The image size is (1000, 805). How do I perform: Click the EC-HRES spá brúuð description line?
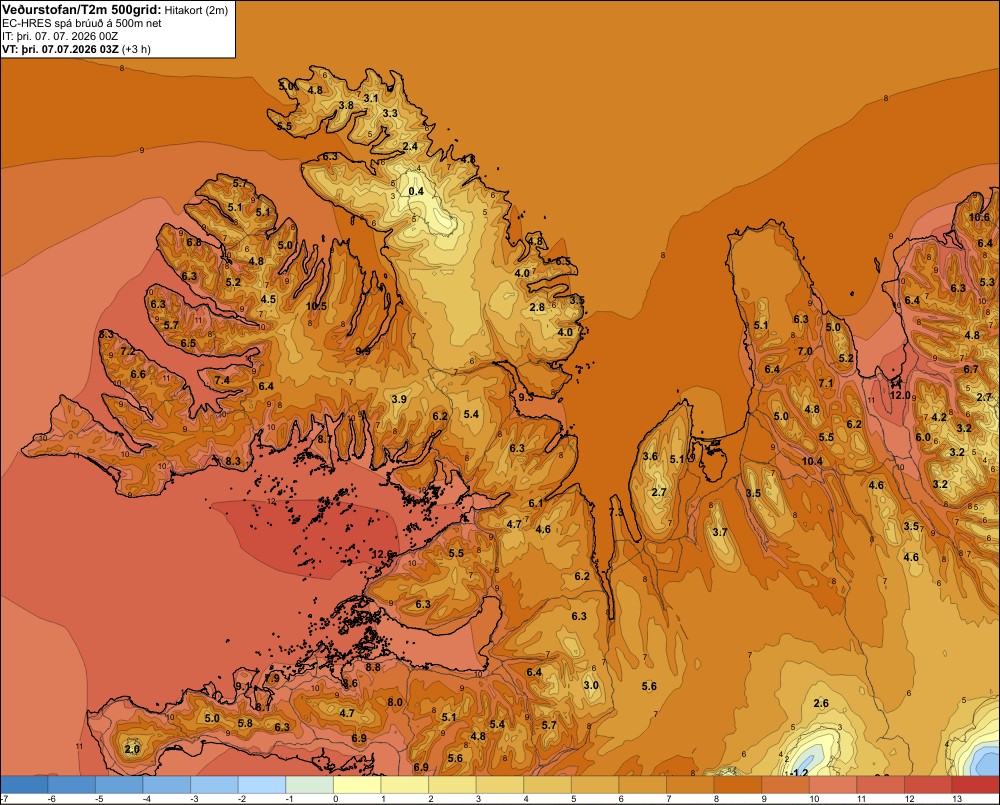(82, 23)
